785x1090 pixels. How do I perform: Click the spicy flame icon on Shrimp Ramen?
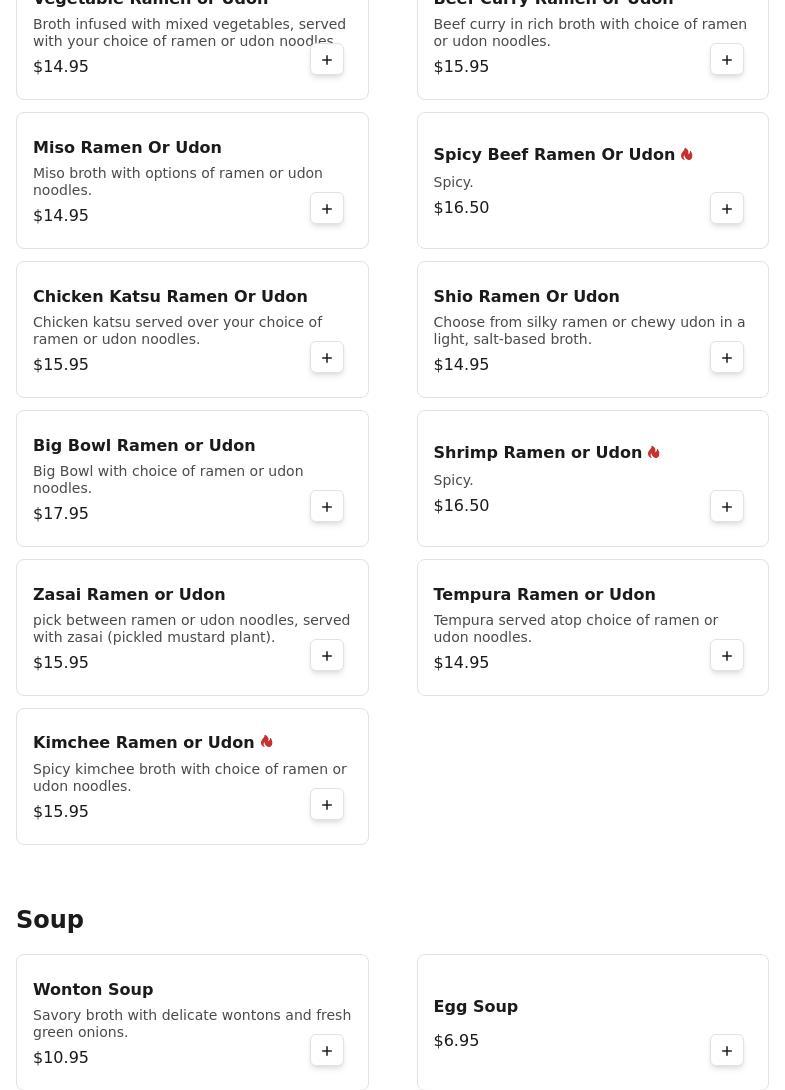[x=654, y=452]
